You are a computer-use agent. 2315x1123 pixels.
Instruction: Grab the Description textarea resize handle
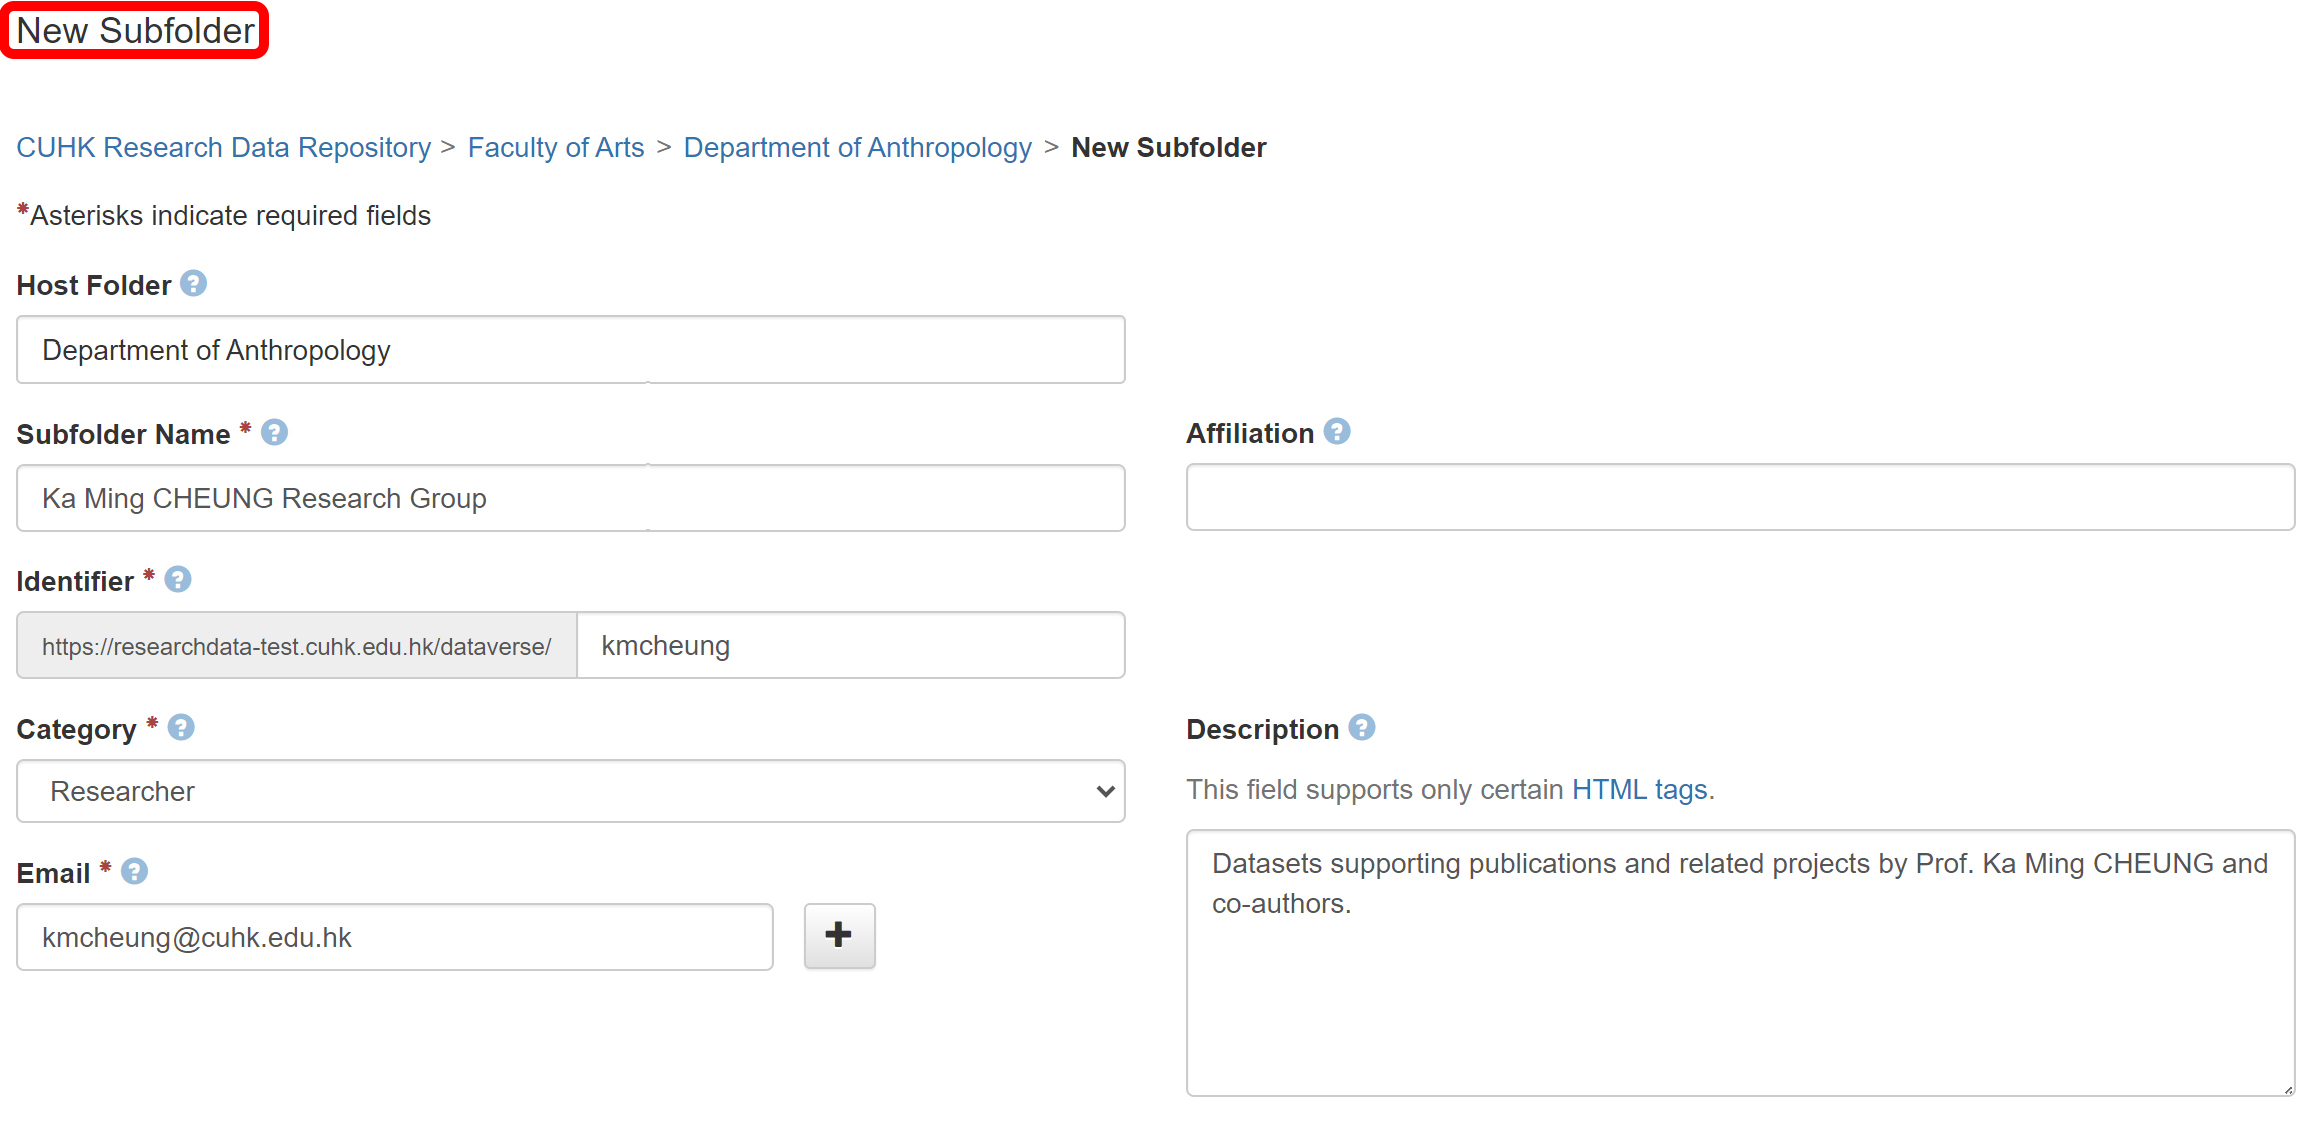pyautogui.click(x=2288, y=1089)
